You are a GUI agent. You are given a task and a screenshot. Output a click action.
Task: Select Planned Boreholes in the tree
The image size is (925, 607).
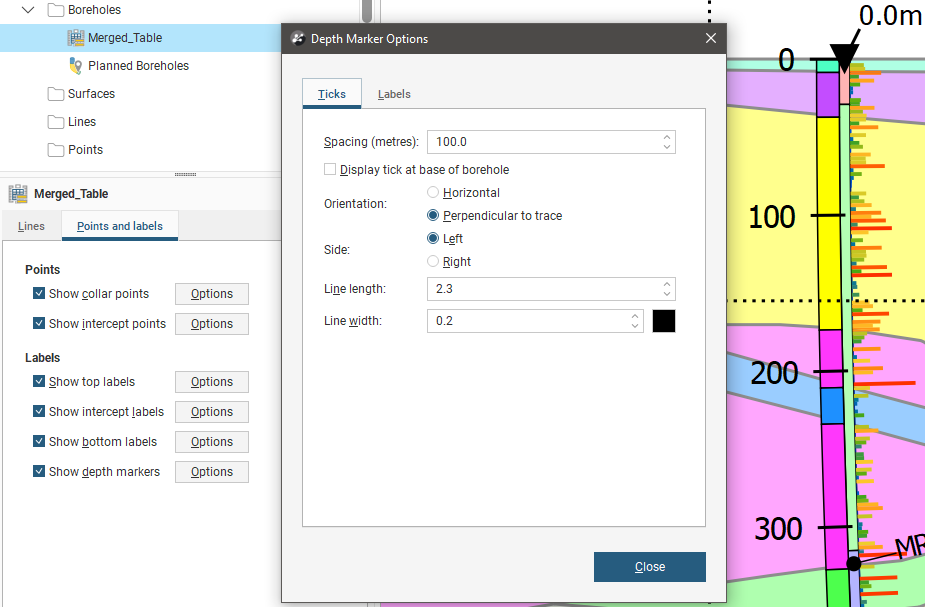pyautogui.click(x=139, y=65)
